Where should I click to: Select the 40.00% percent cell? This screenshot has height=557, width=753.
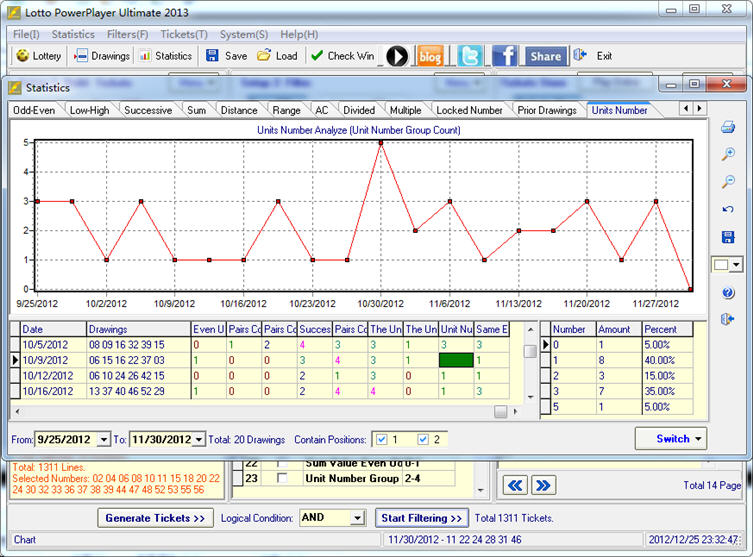coord(668,360)
